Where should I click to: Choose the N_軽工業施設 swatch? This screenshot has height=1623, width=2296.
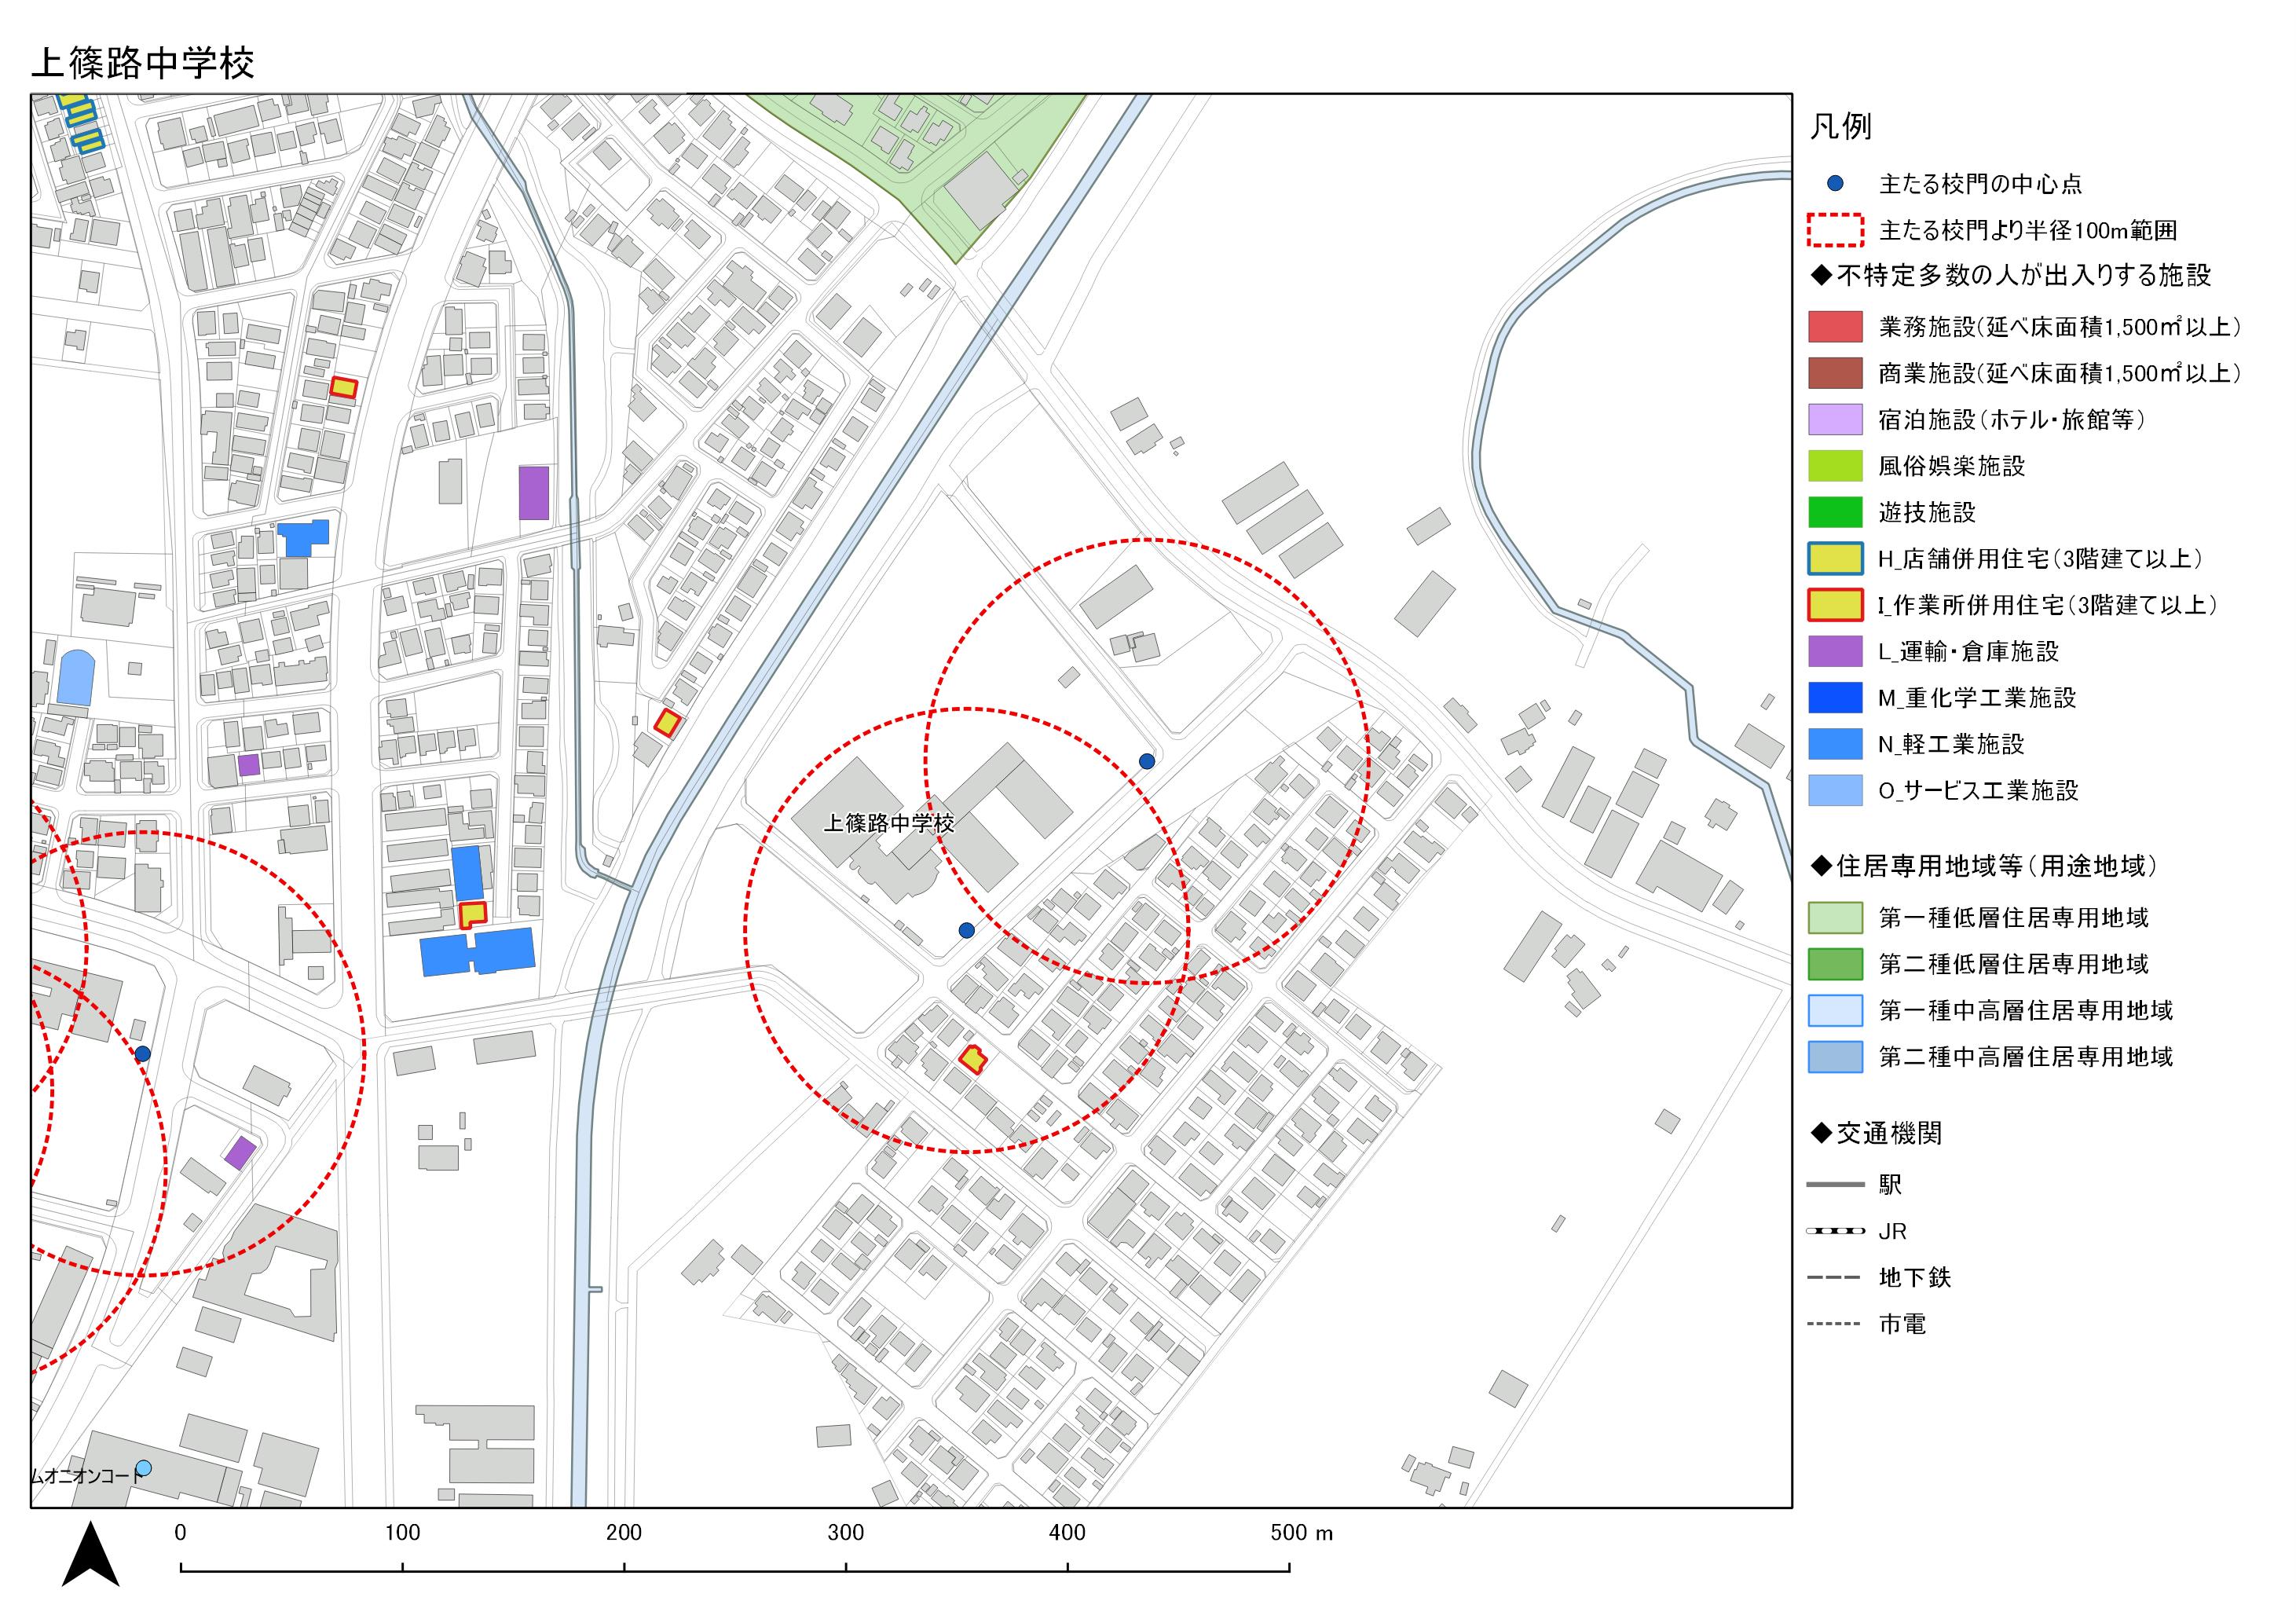pos(1835,744)
